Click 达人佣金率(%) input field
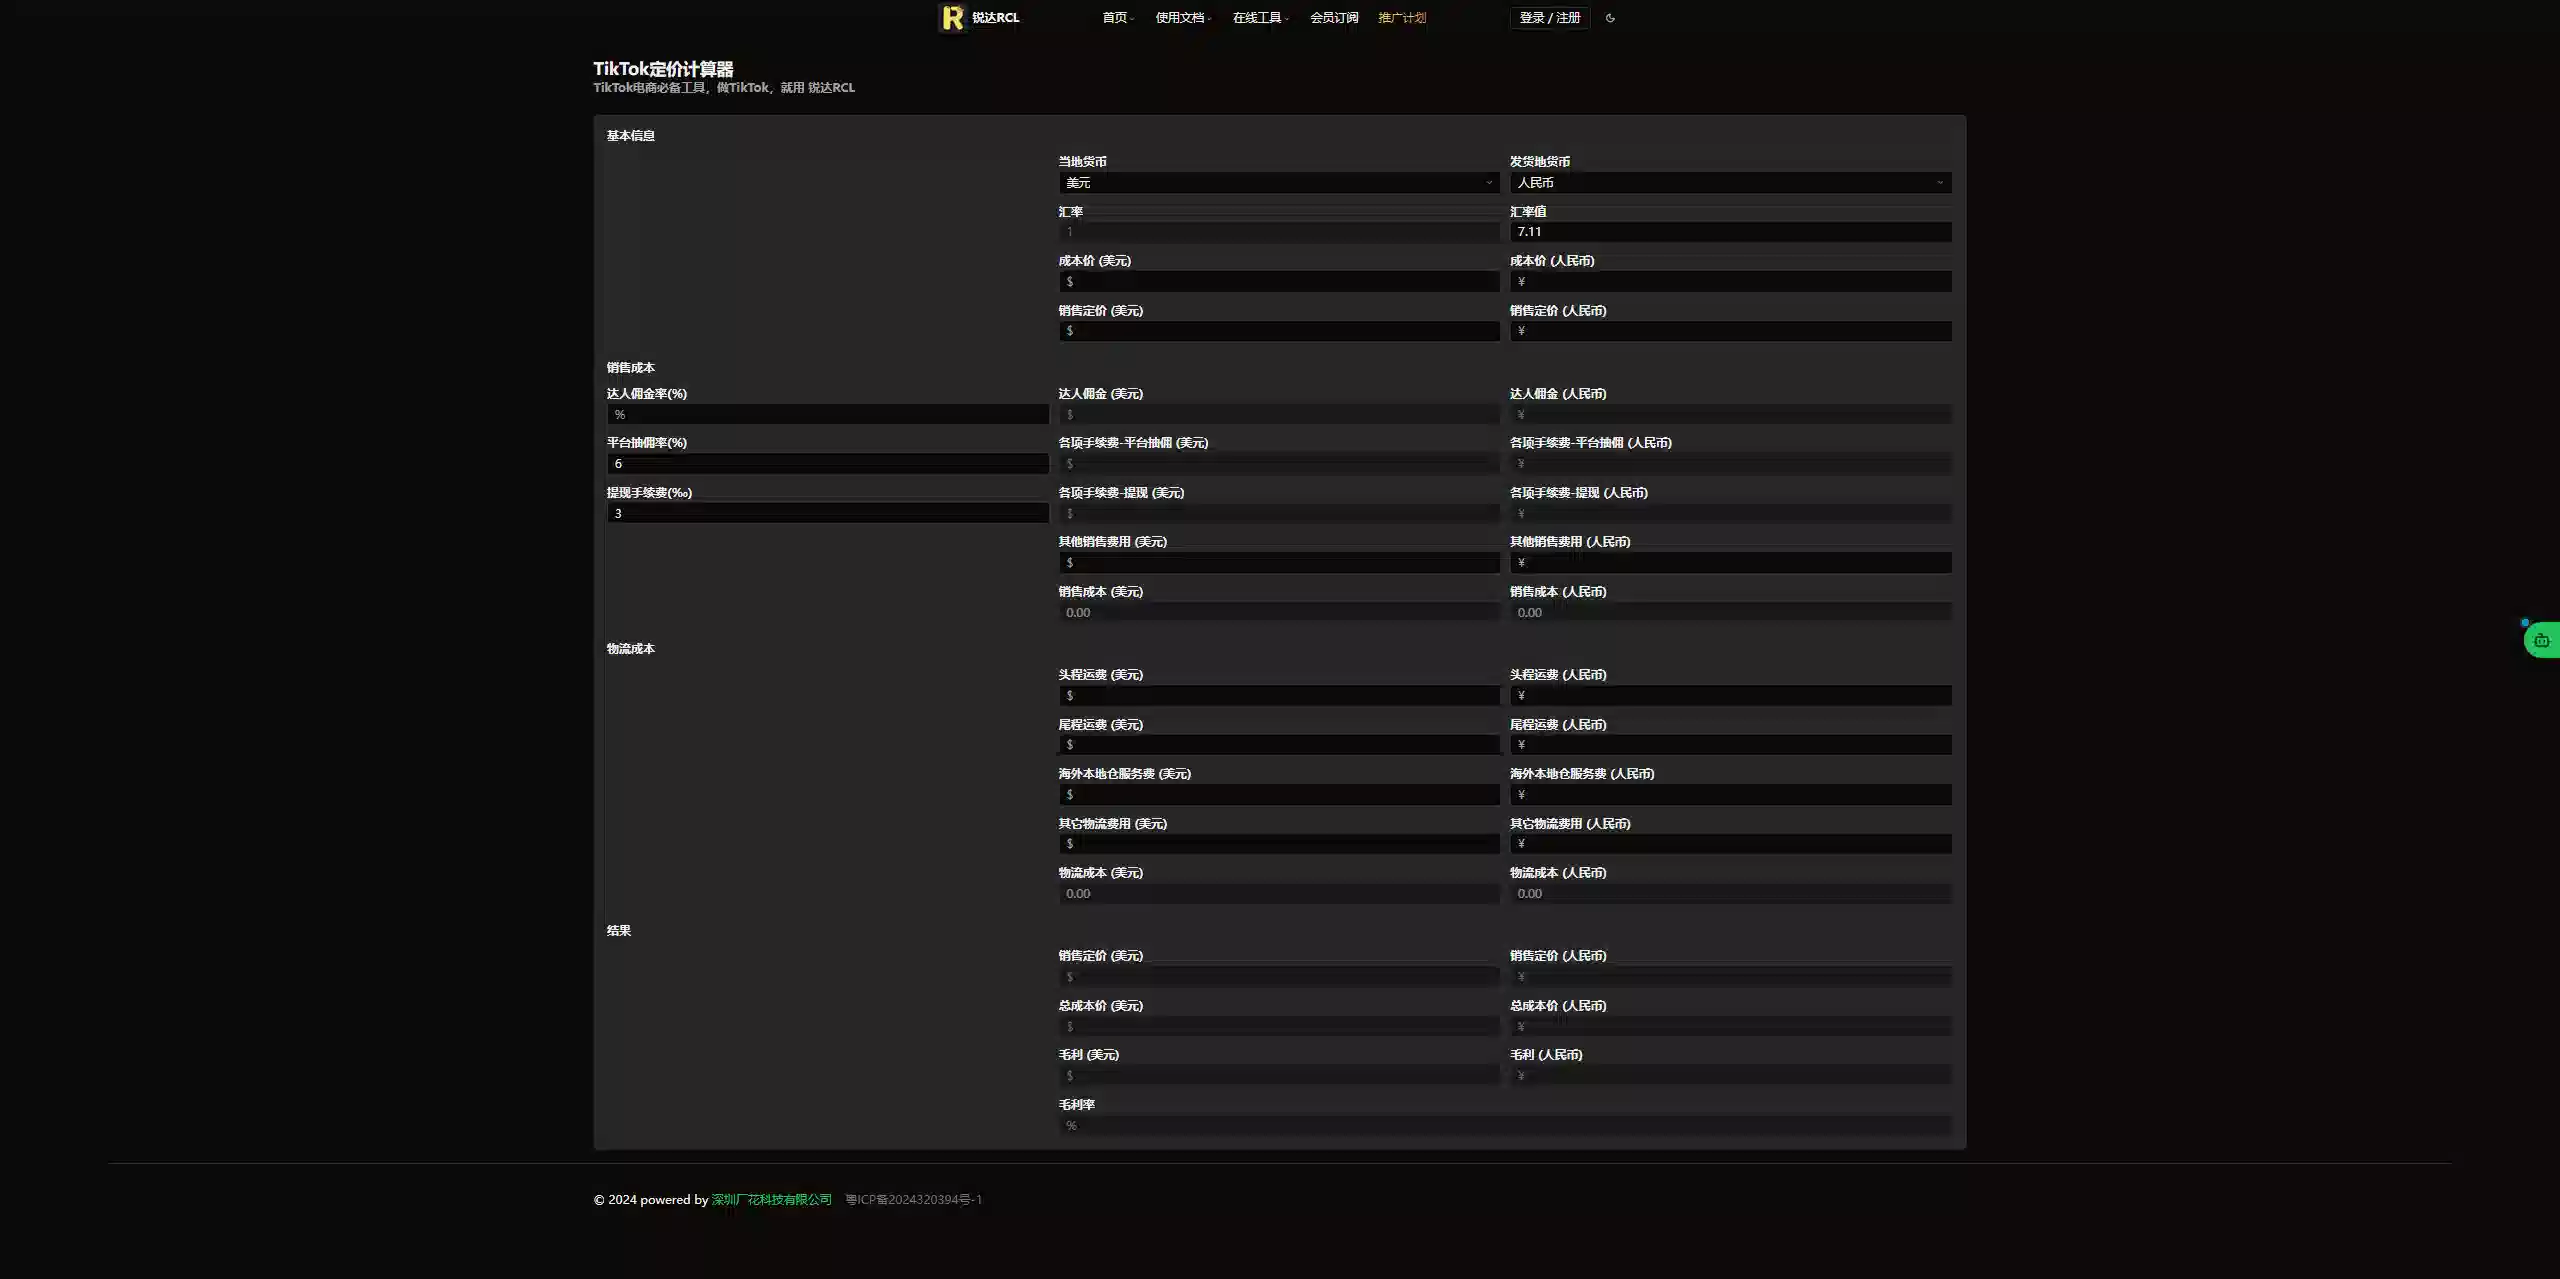Screen dimensions: 2560x1279 [x=827, y=415]
